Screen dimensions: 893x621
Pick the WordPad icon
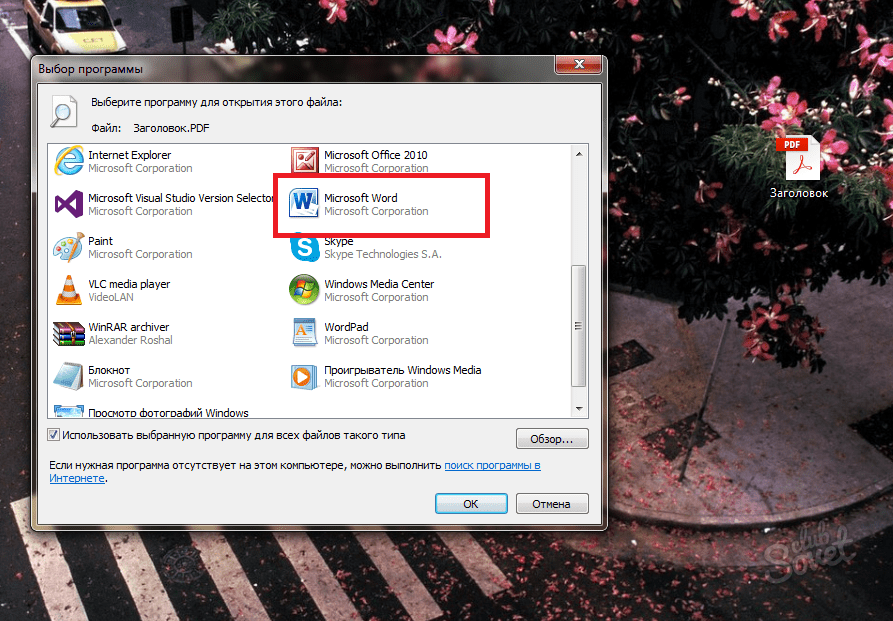point(305,333)
